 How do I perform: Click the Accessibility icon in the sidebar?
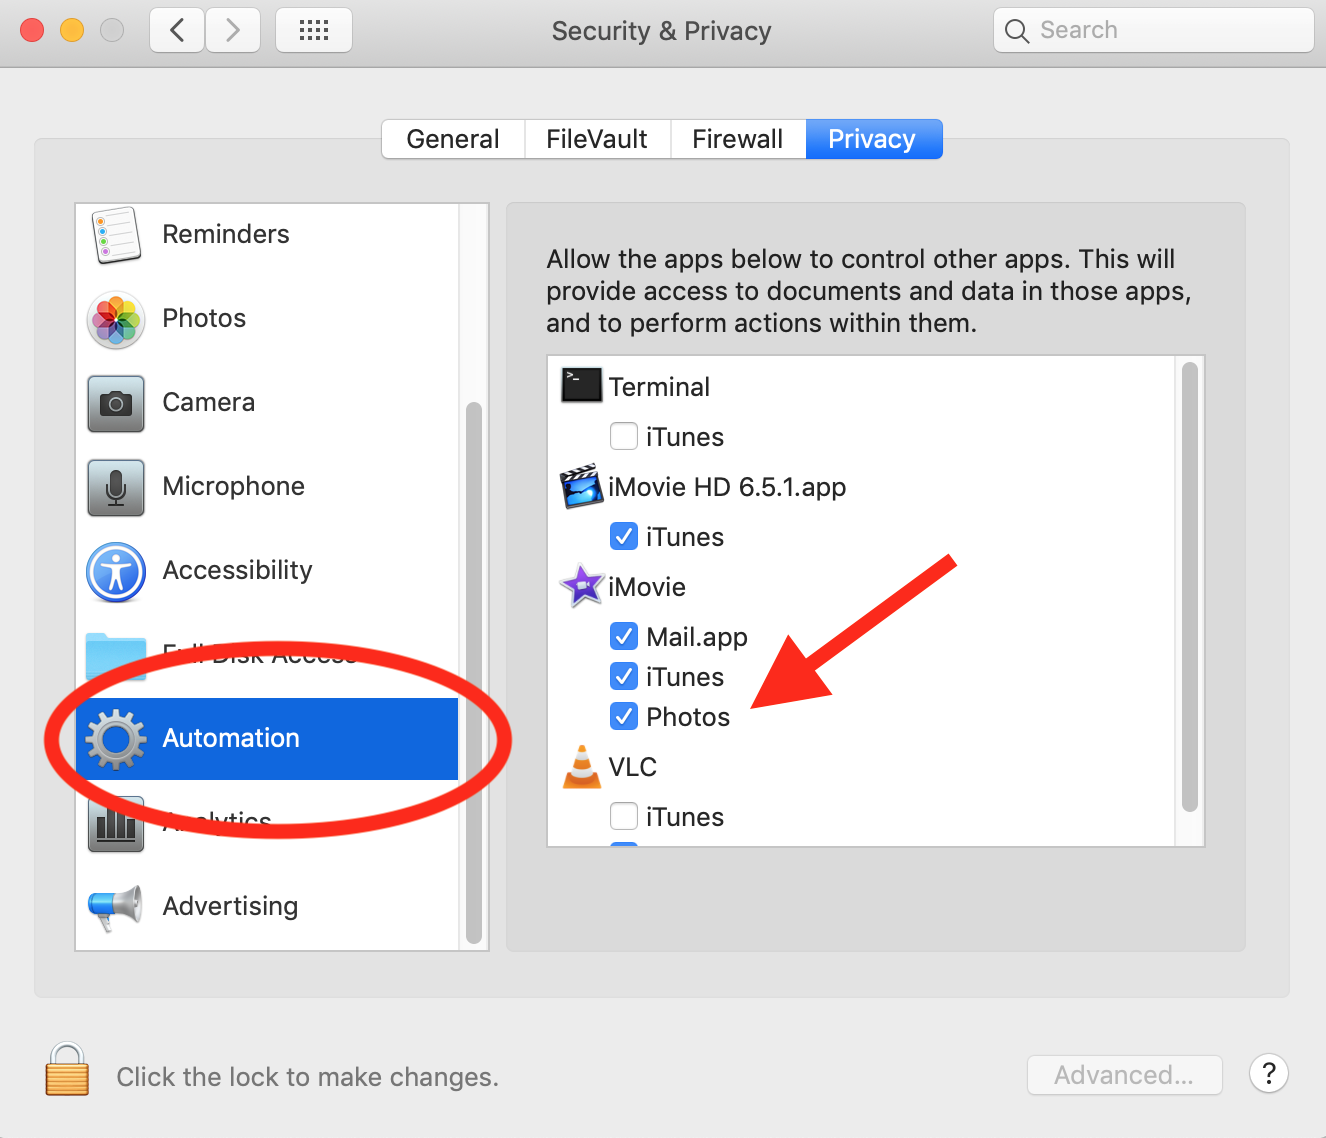[116, 572]
